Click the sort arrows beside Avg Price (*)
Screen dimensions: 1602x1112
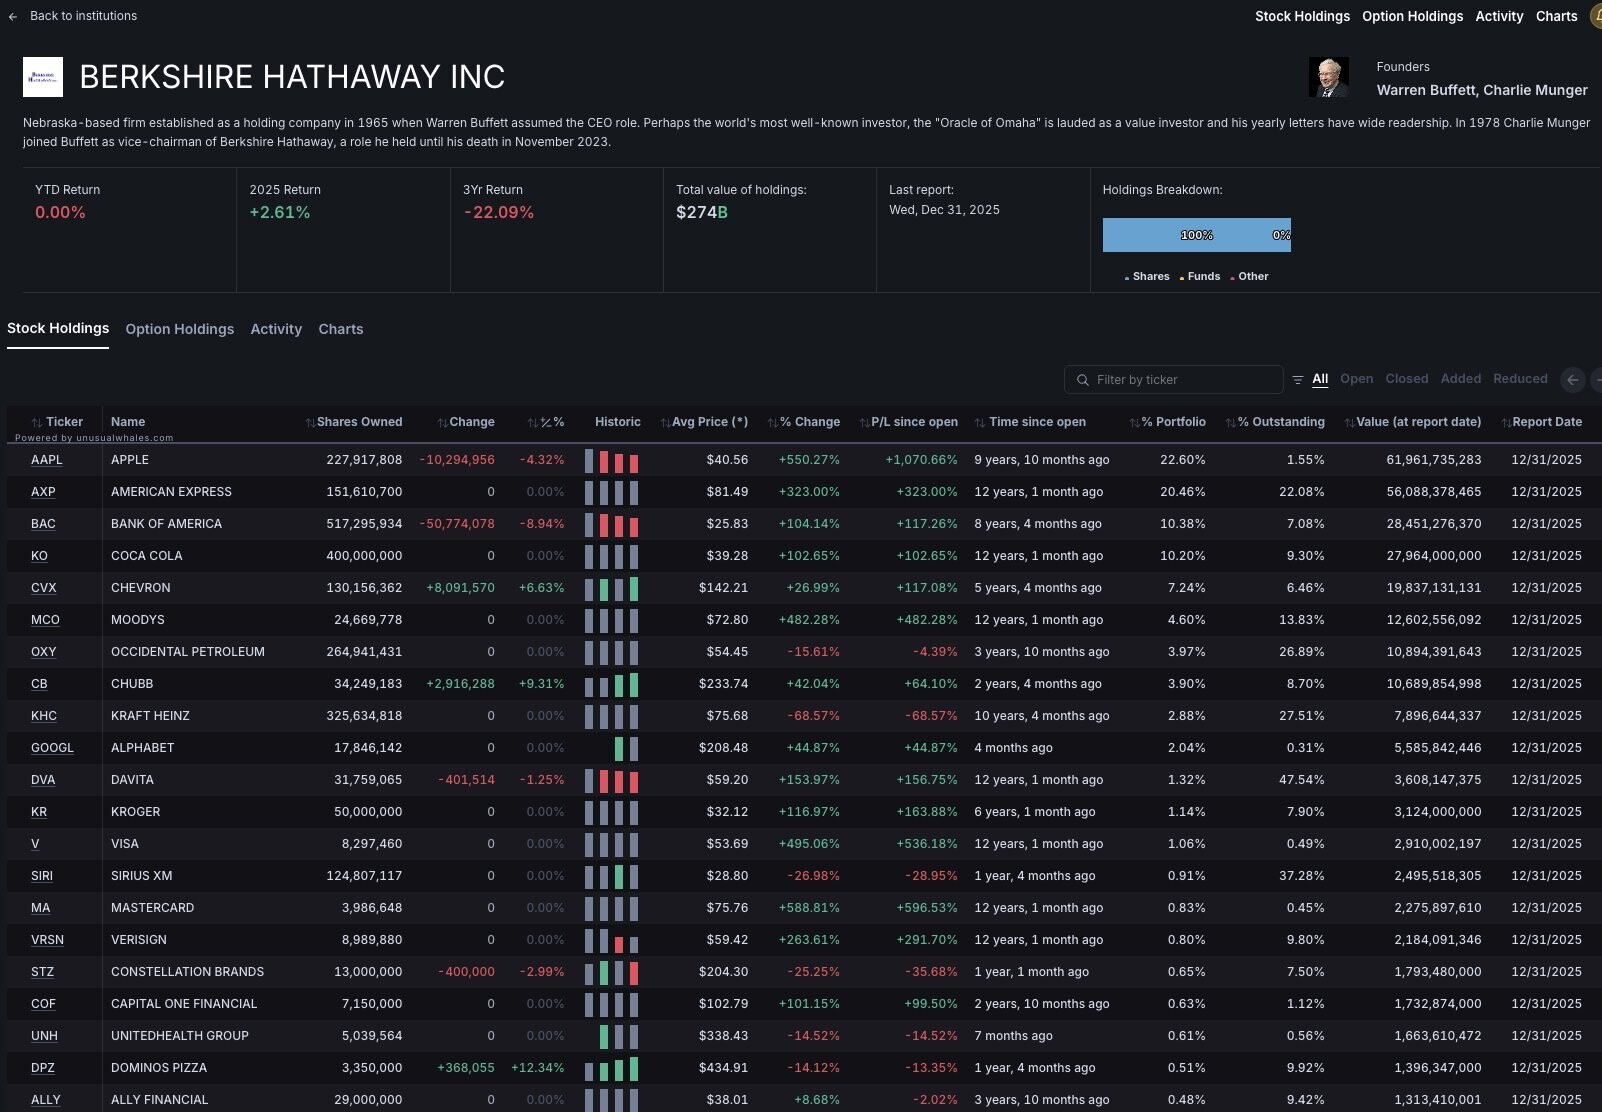coord(665,423)
